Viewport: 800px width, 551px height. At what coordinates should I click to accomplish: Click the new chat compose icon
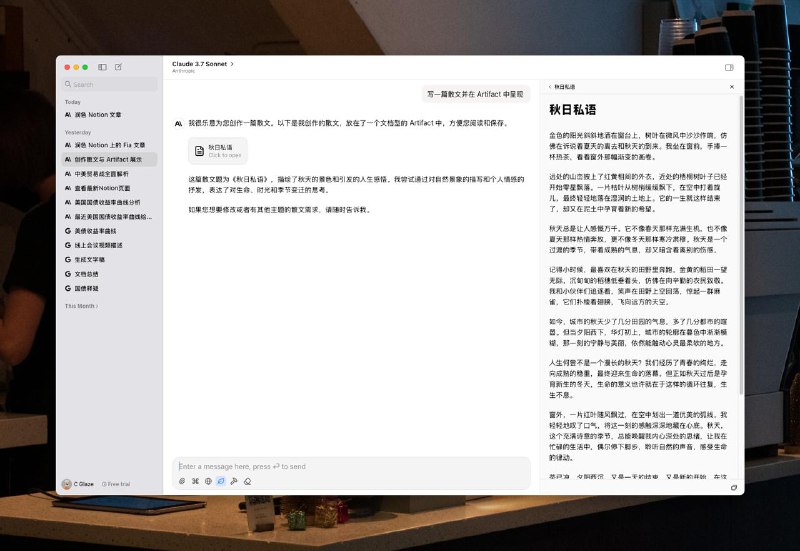tap(118, 67)
